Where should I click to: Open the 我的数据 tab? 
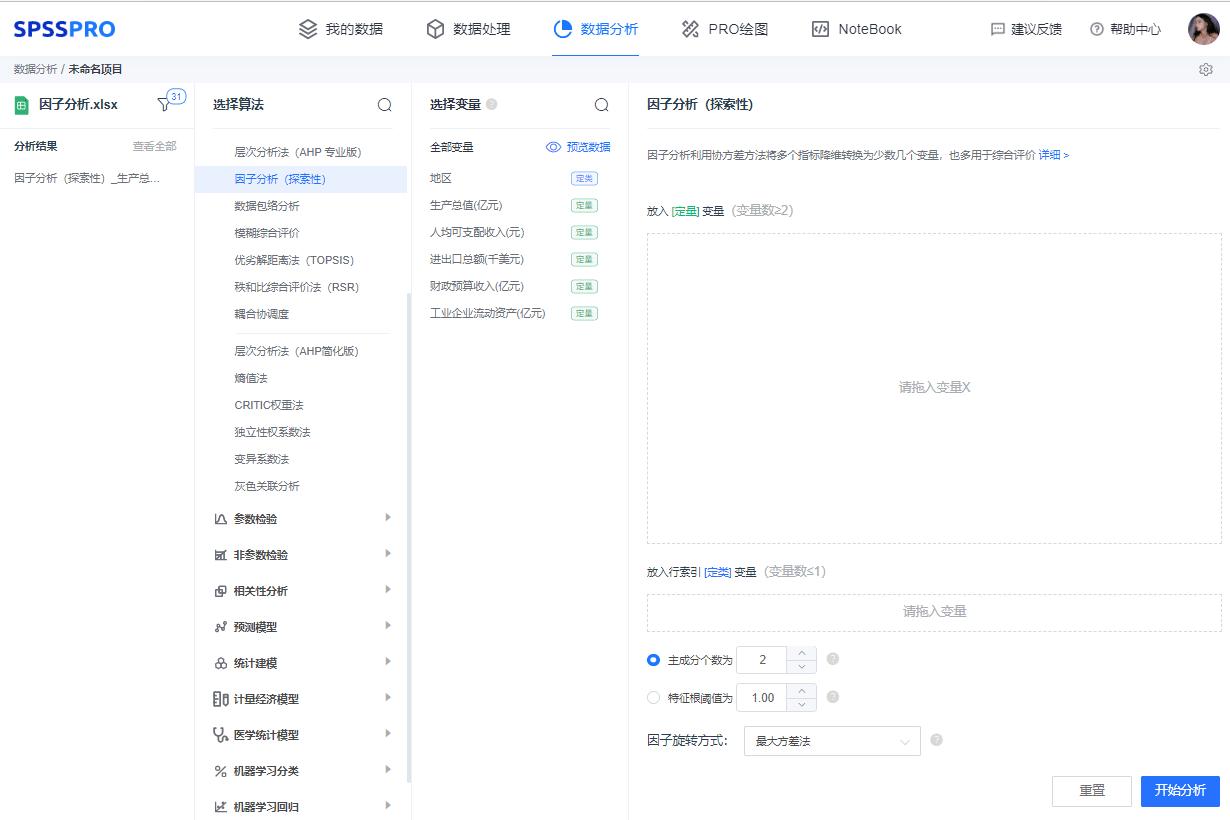341,29
